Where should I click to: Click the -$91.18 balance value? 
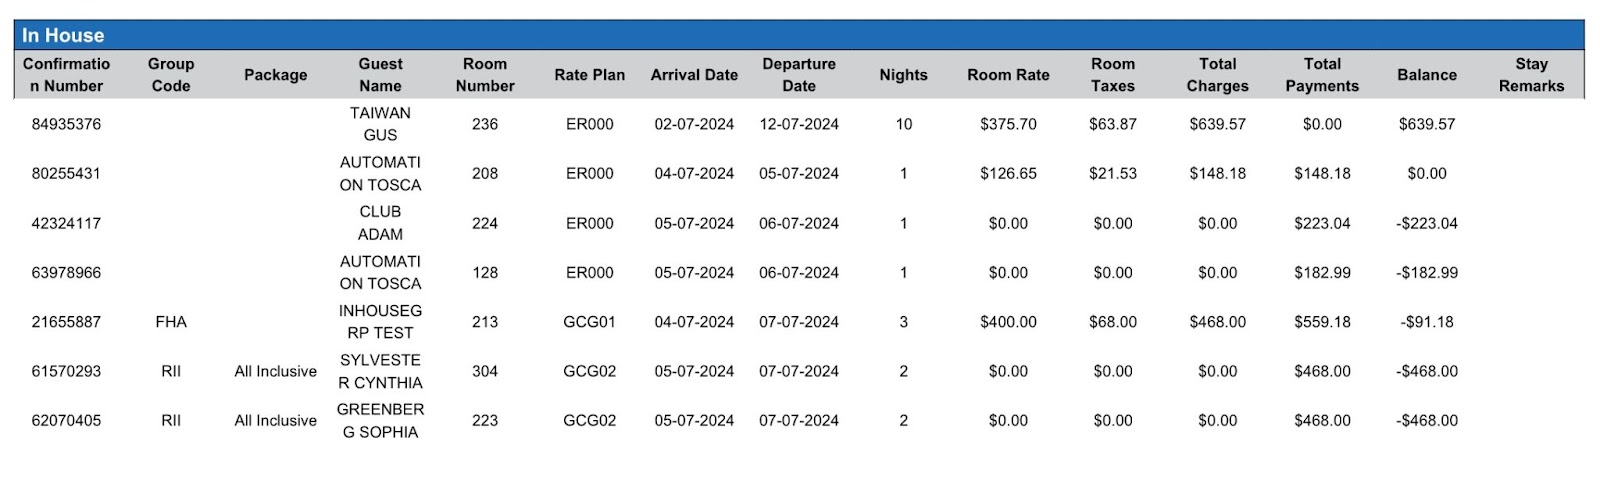tap(1427, 322)
